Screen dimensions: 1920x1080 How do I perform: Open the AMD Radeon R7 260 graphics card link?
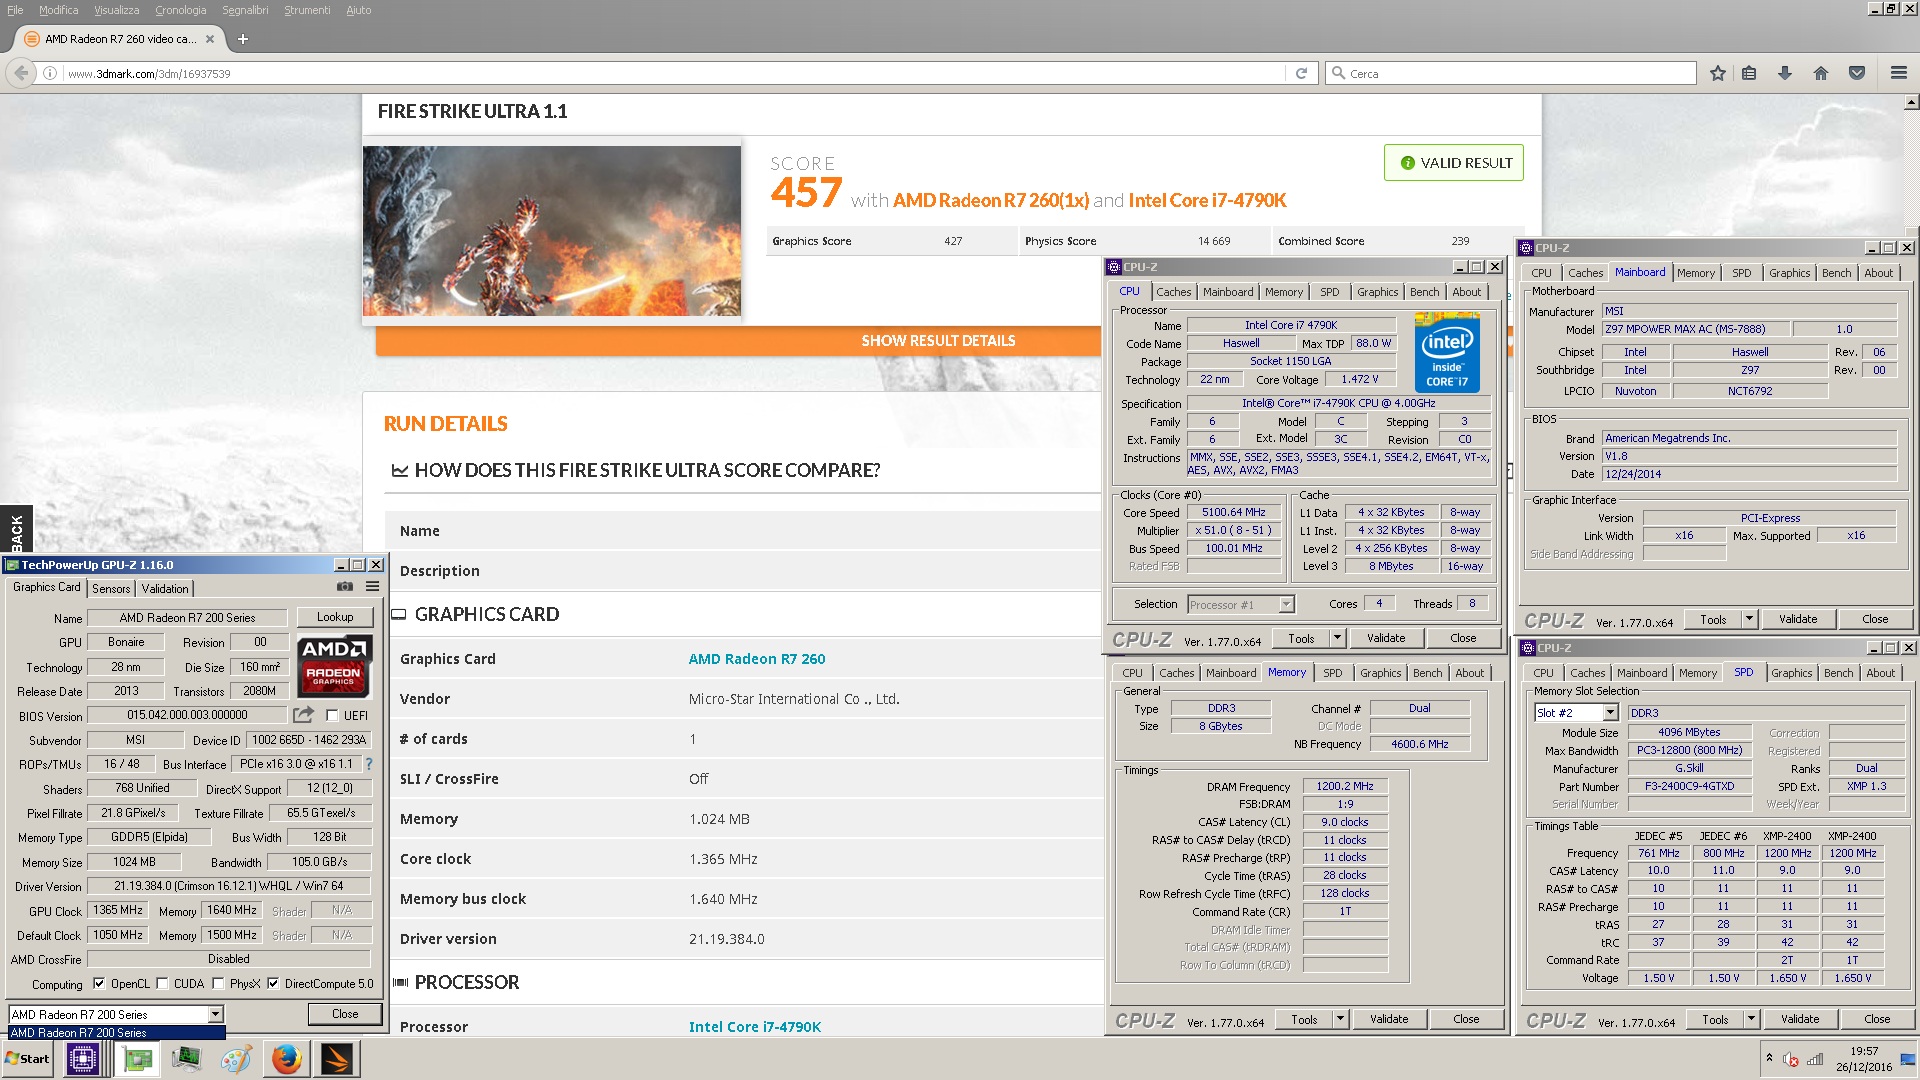(757, 659)
